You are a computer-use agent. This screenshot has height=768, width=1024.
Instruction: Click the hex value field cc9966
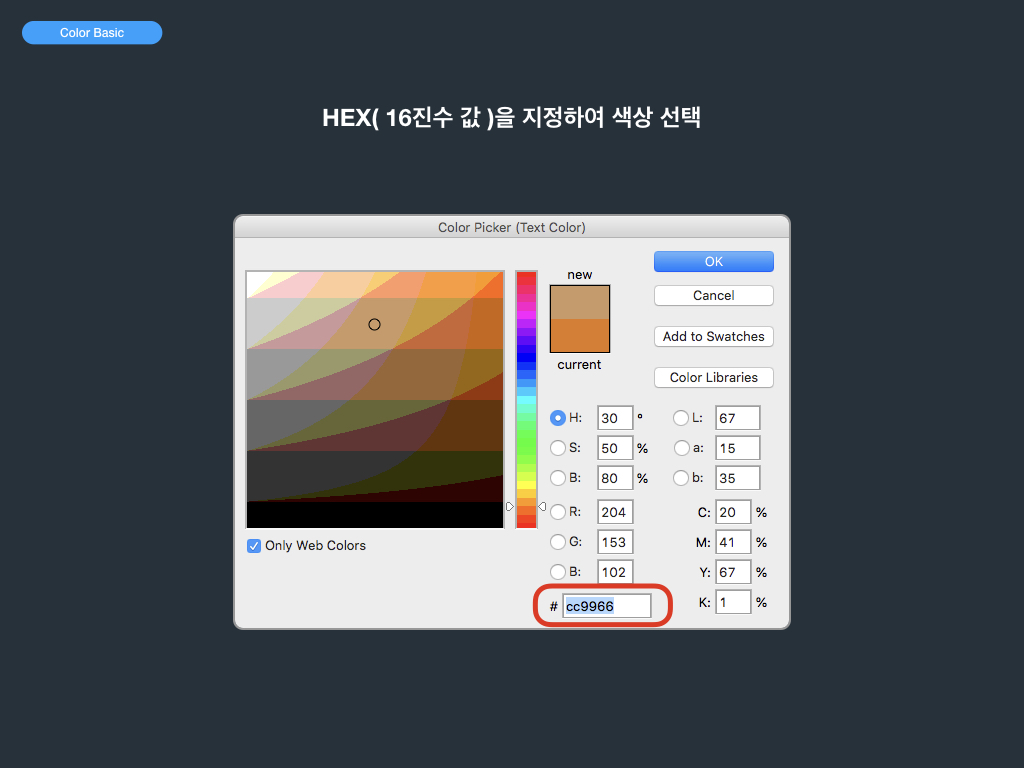pos(606,606)
